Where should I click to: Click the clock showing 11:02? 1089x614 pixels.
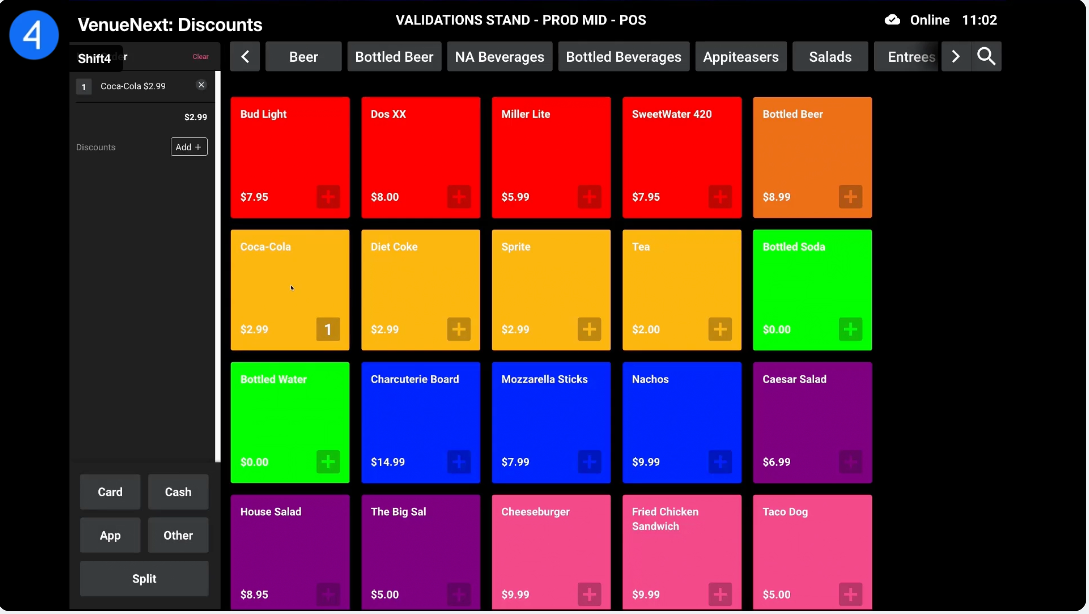(979, 20)
